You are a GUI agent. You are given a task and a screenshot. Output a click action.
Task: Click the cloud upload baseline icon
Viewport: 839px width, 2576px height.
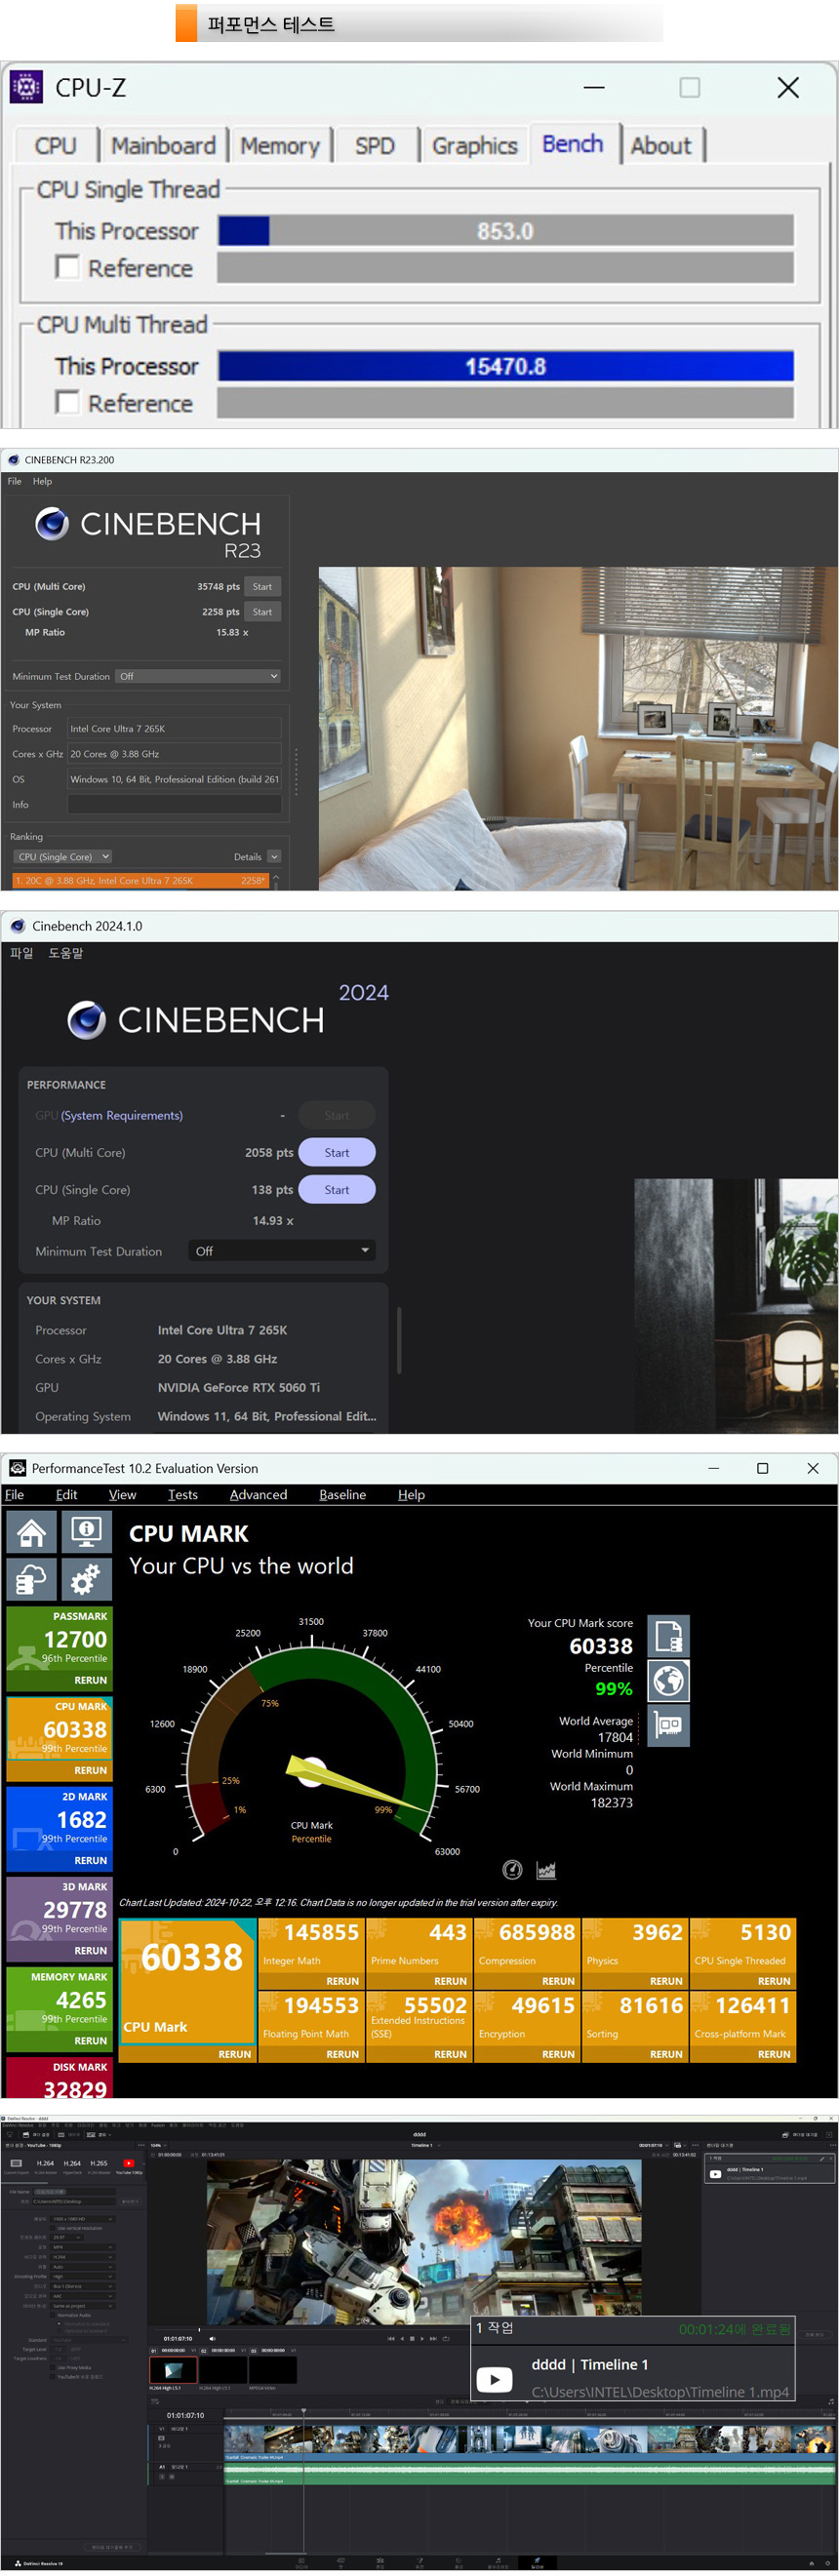pos(31,1579)
